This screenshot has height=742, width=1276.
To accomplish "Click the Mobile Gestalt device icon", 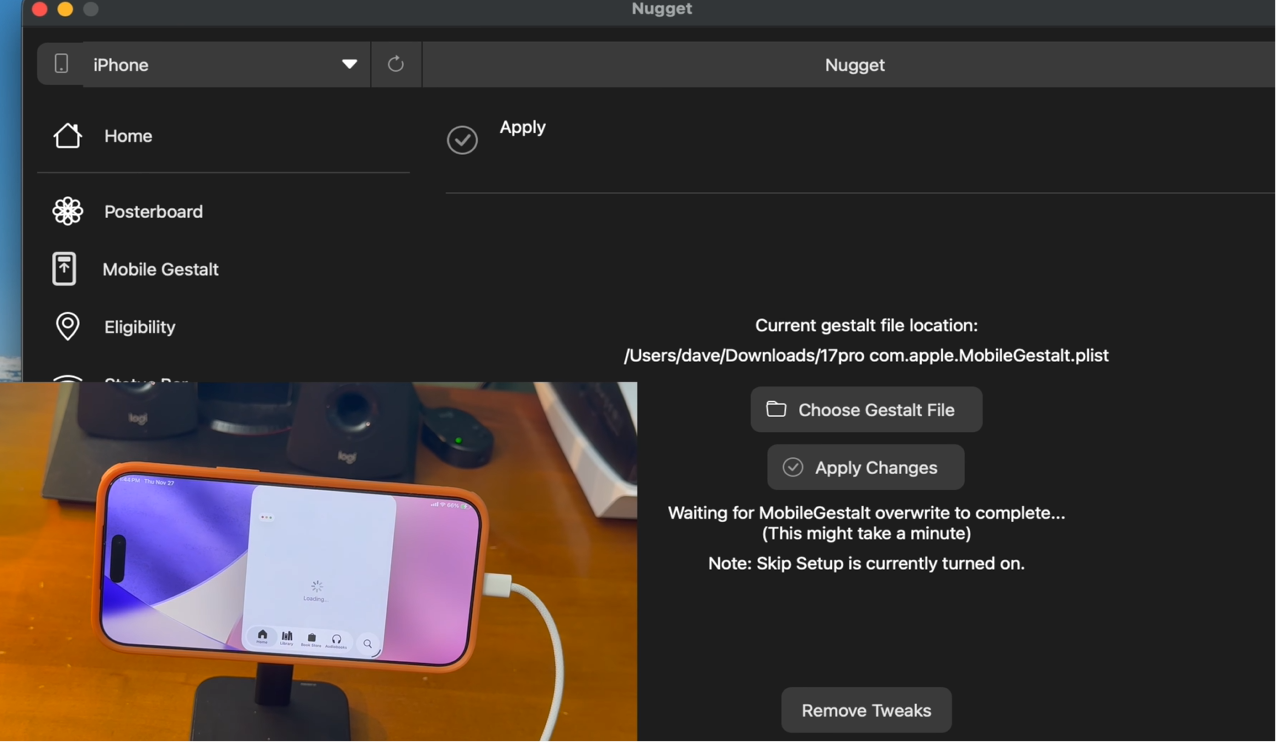I will click(64, 268).
